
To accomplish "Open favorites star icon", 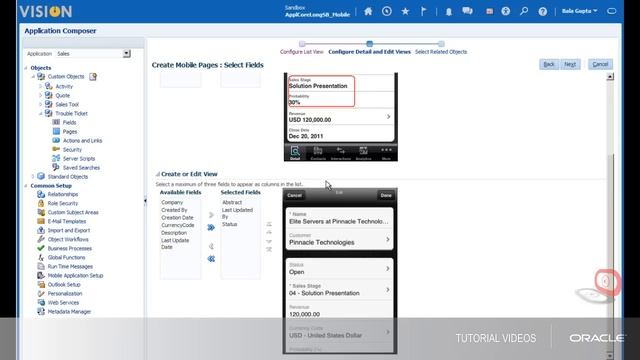I will pos(405,11).
